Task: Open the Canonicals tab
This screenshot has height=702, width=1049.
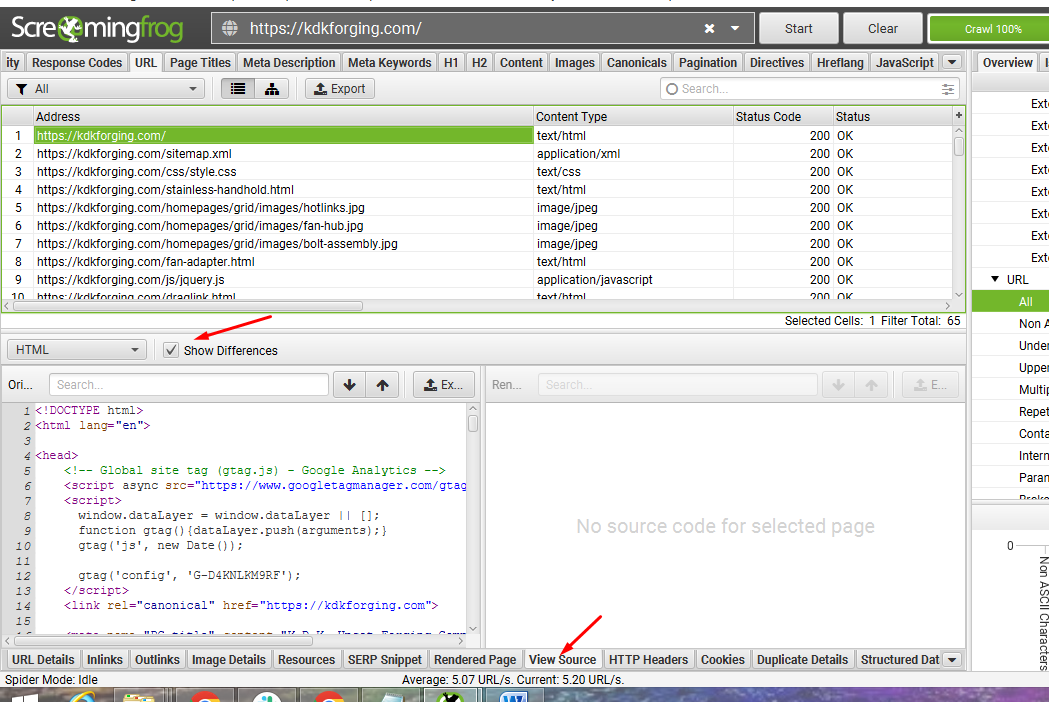Action: coord(636,62)
